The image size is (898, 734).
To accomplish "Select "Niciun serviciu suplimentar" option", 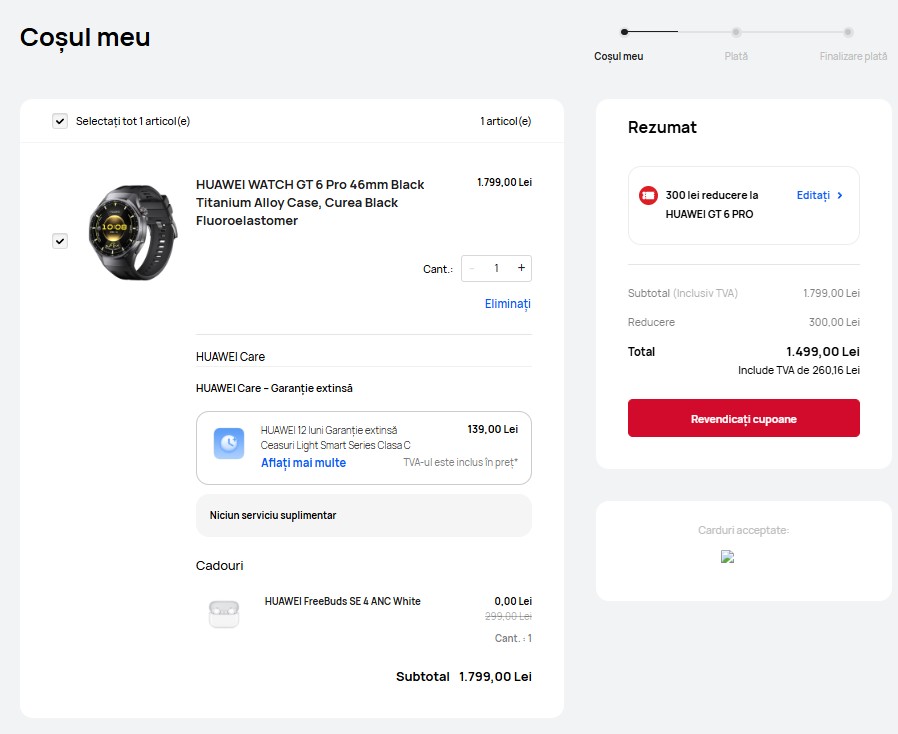I will click(364, 515).
